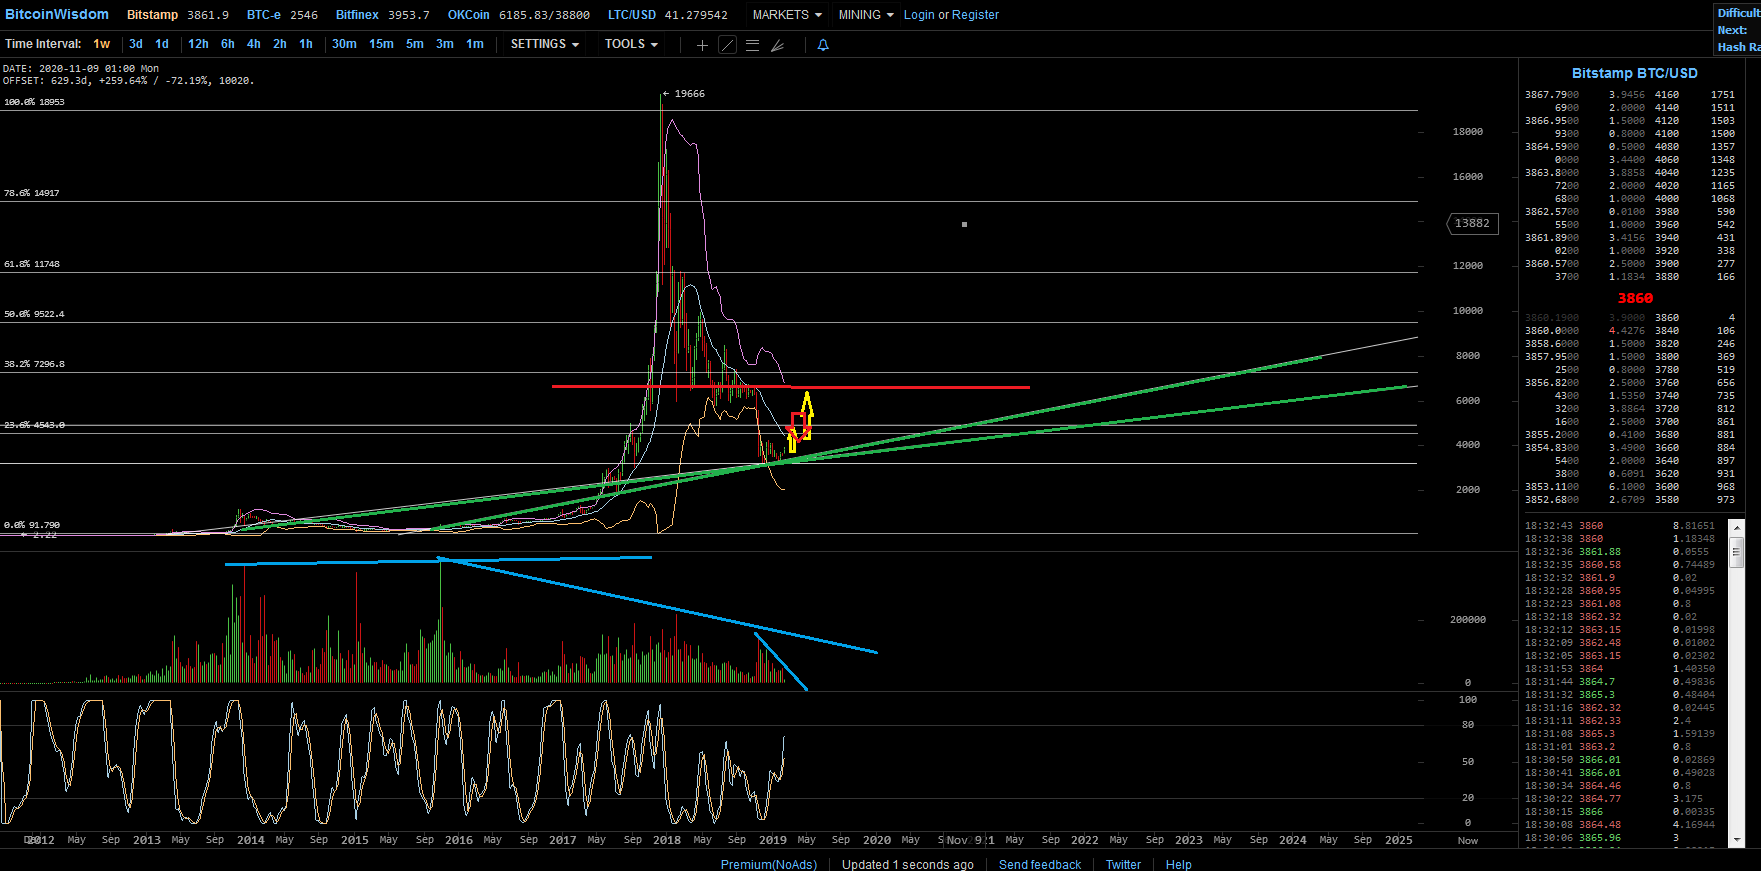The width and height of the screenshot is (1761, 871).
Task: Click the 3867.7900 ask price row
Action: pos(1630,95)
